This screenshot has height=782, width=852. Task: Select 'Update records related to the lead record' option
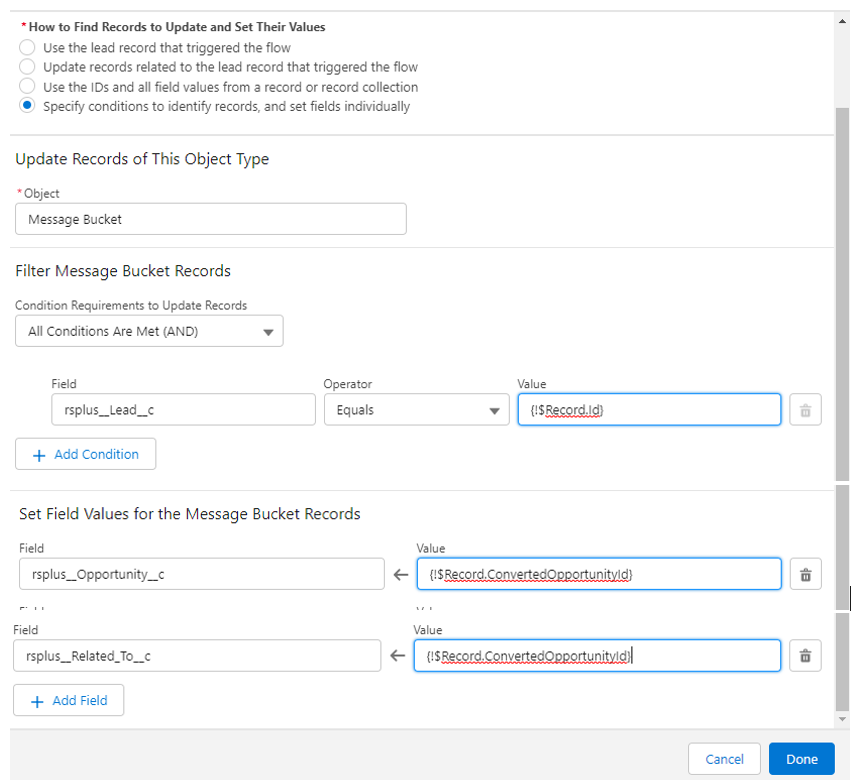coord(28,67)
